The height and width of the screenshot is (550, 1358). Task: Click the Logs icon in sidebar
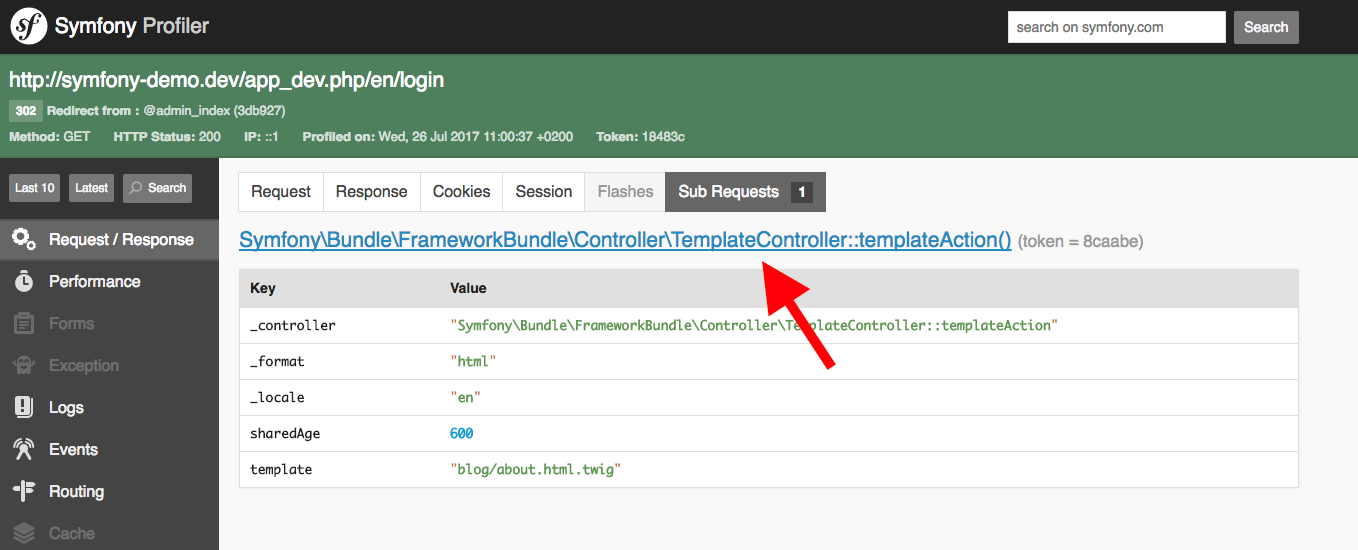24,408
